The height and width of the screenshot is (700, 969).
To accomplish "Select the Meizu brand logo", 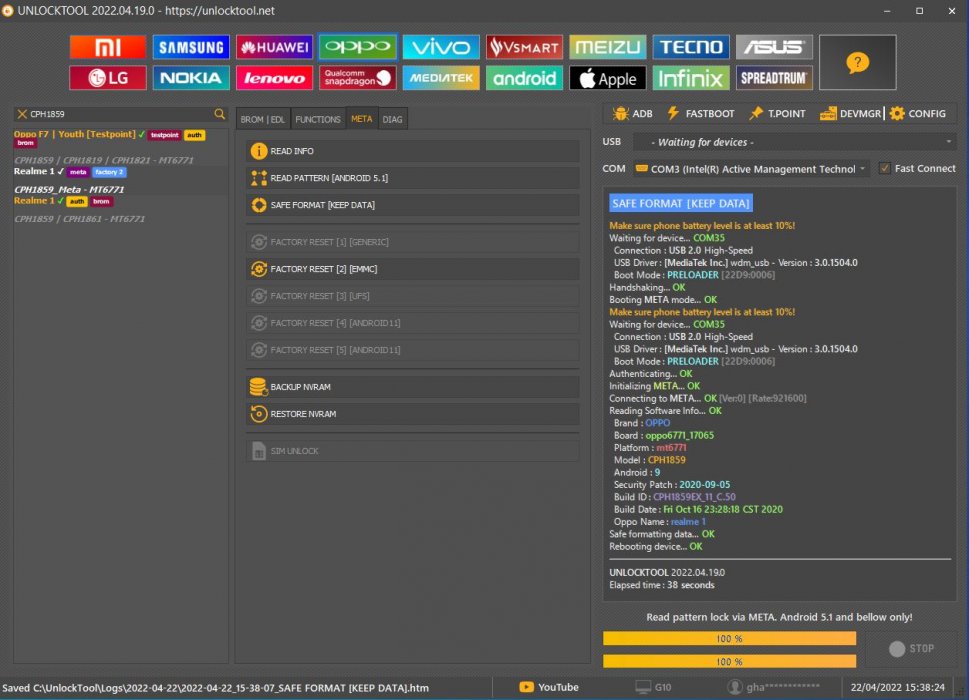I will 607,47.
